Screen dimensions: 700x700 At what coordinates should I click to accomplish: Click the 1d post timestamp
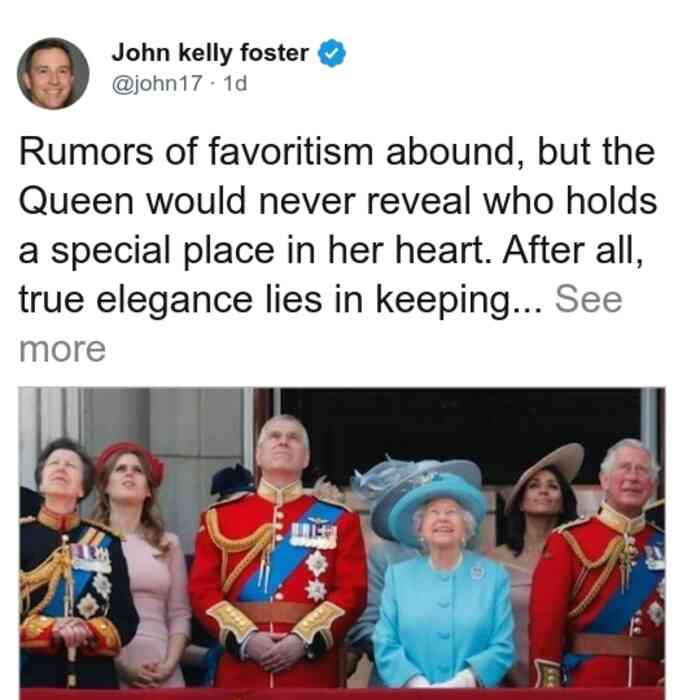point(235,83)
